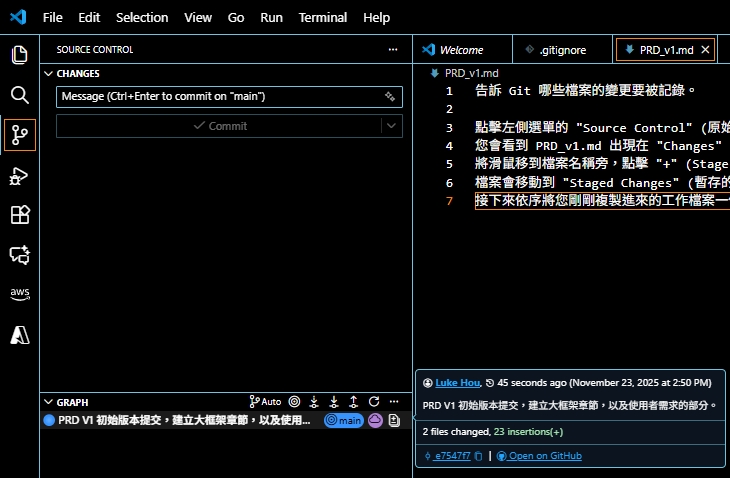Select the PRD V1 commit in the graph

(184, 420)
